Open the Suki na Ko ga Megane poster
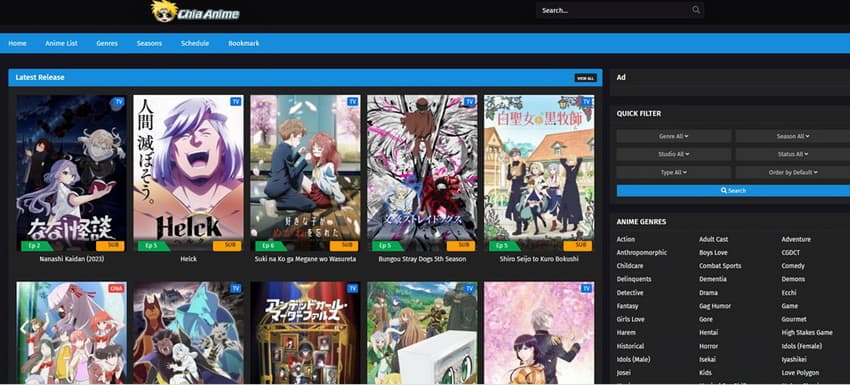This screenshot has height=385, width=850. [305, 173]
